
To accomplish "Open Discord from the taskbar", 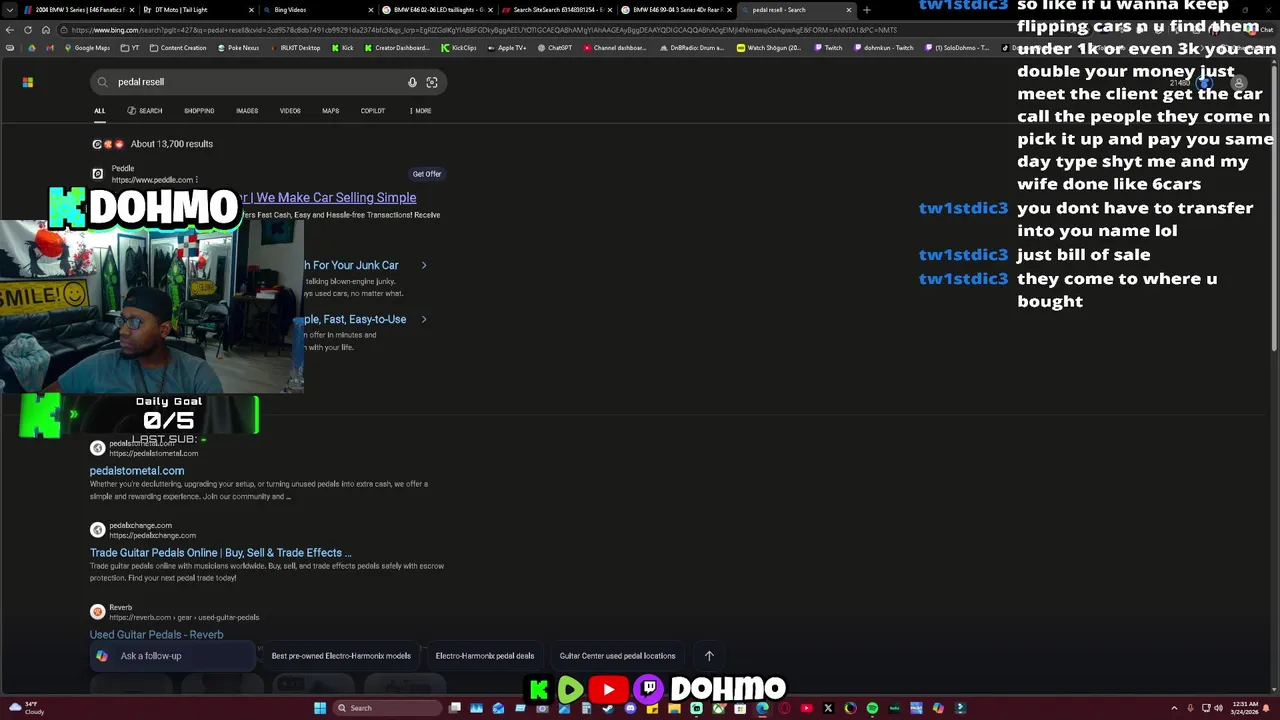I will 630,708.
